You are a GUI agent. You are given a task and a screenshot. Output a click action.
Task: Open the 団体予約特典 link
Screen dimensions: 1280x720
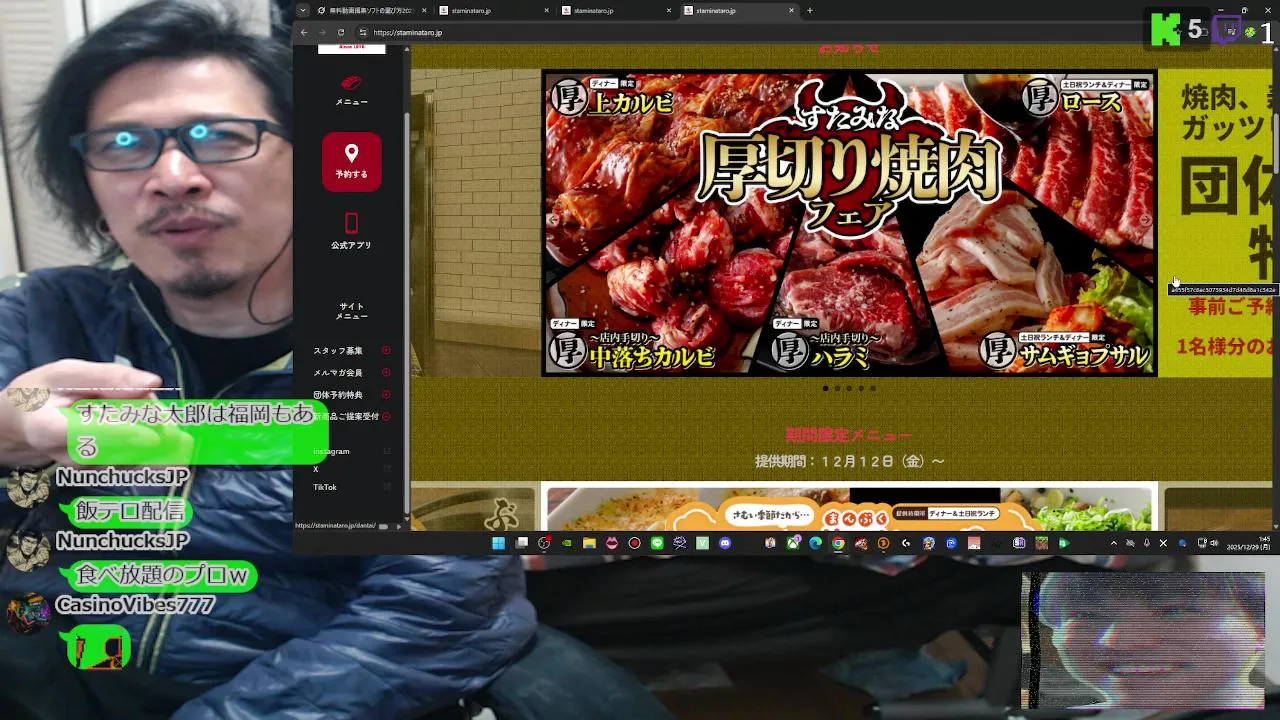[x=338, y=395]
